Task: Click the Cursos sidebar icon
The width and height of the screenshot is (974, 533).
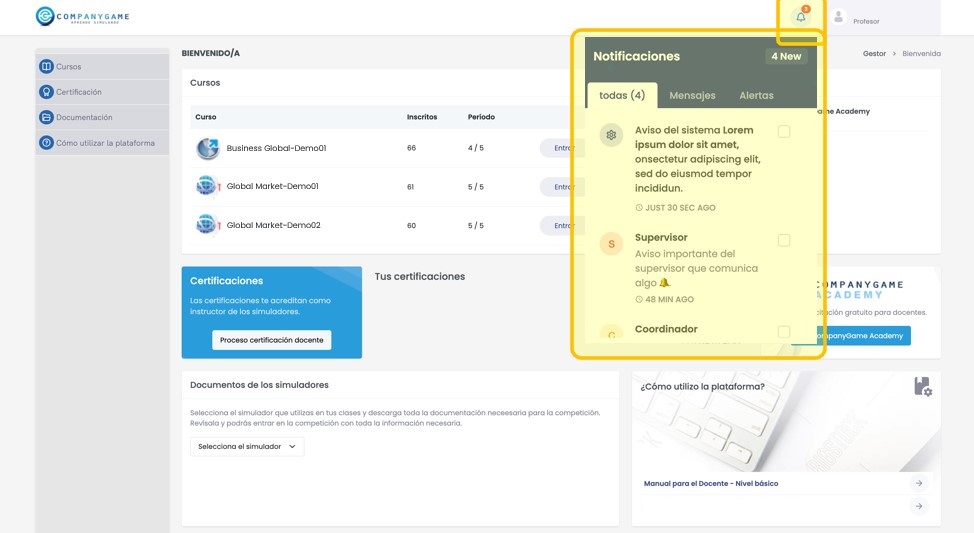Action: tap(47, 66)
